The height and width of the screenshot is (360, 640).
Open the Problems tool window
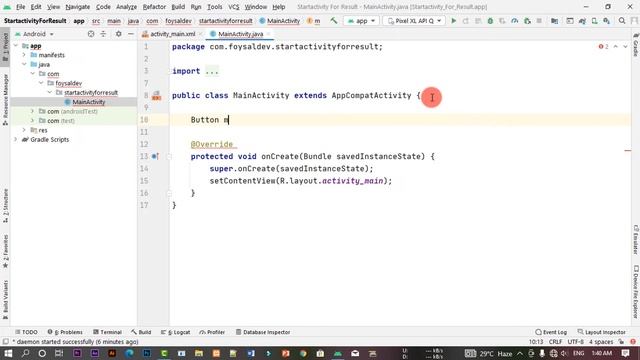[65, 332]
